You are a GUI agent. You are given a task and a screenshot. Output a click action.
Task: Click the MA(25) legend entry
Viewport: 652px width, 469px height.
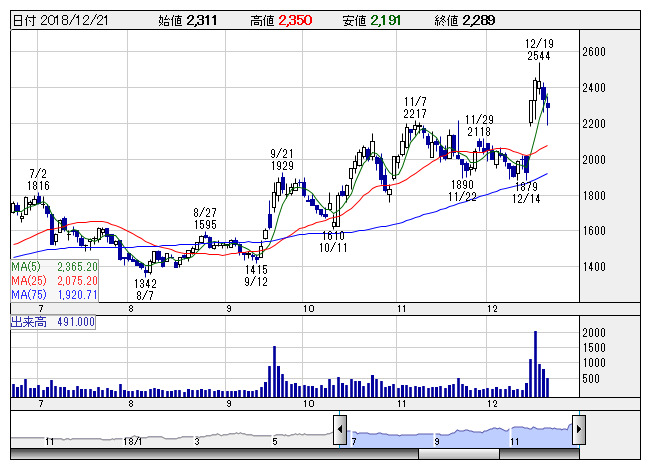54,281
